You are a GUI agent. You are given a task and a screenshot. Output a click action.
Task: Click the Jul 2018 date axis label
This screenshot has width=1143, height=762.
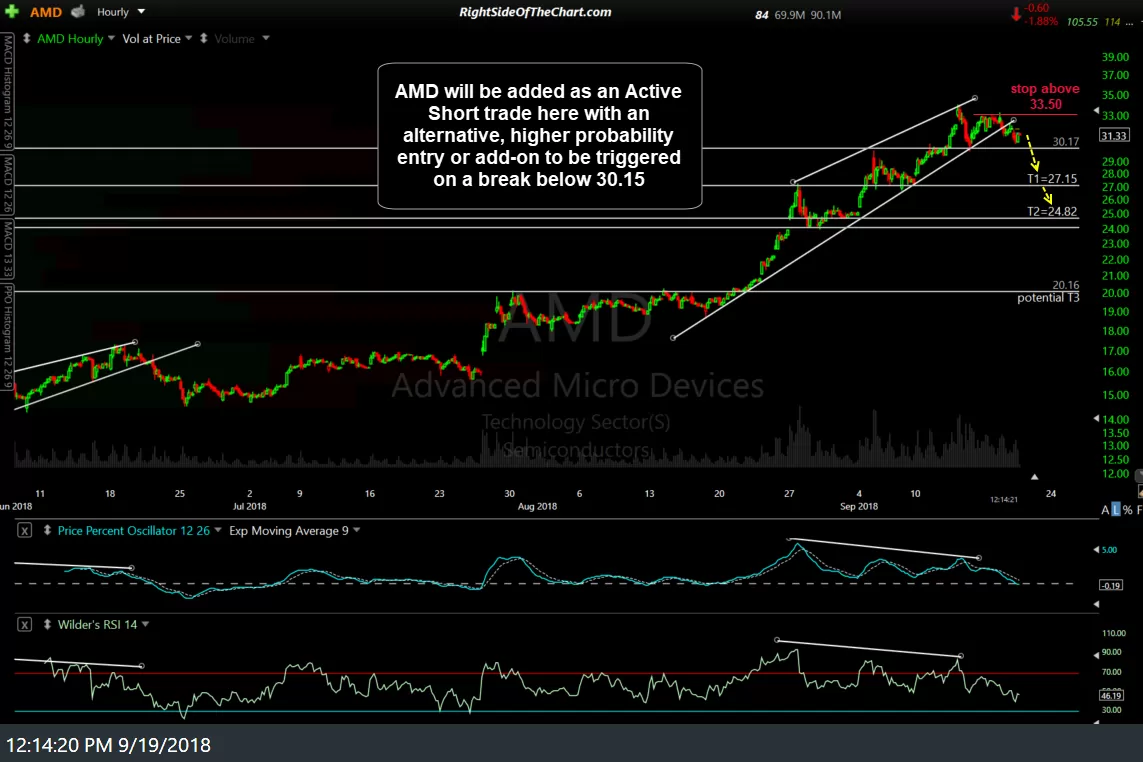[249, 506]
